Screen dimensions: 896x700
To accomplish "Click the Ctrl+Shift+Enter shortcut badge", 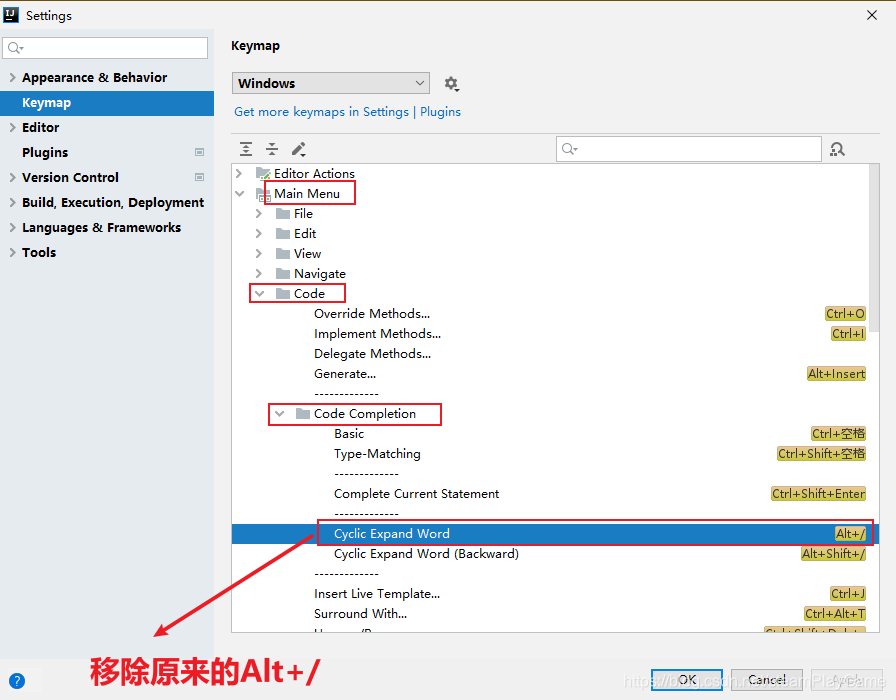I will tap(818, 494).
